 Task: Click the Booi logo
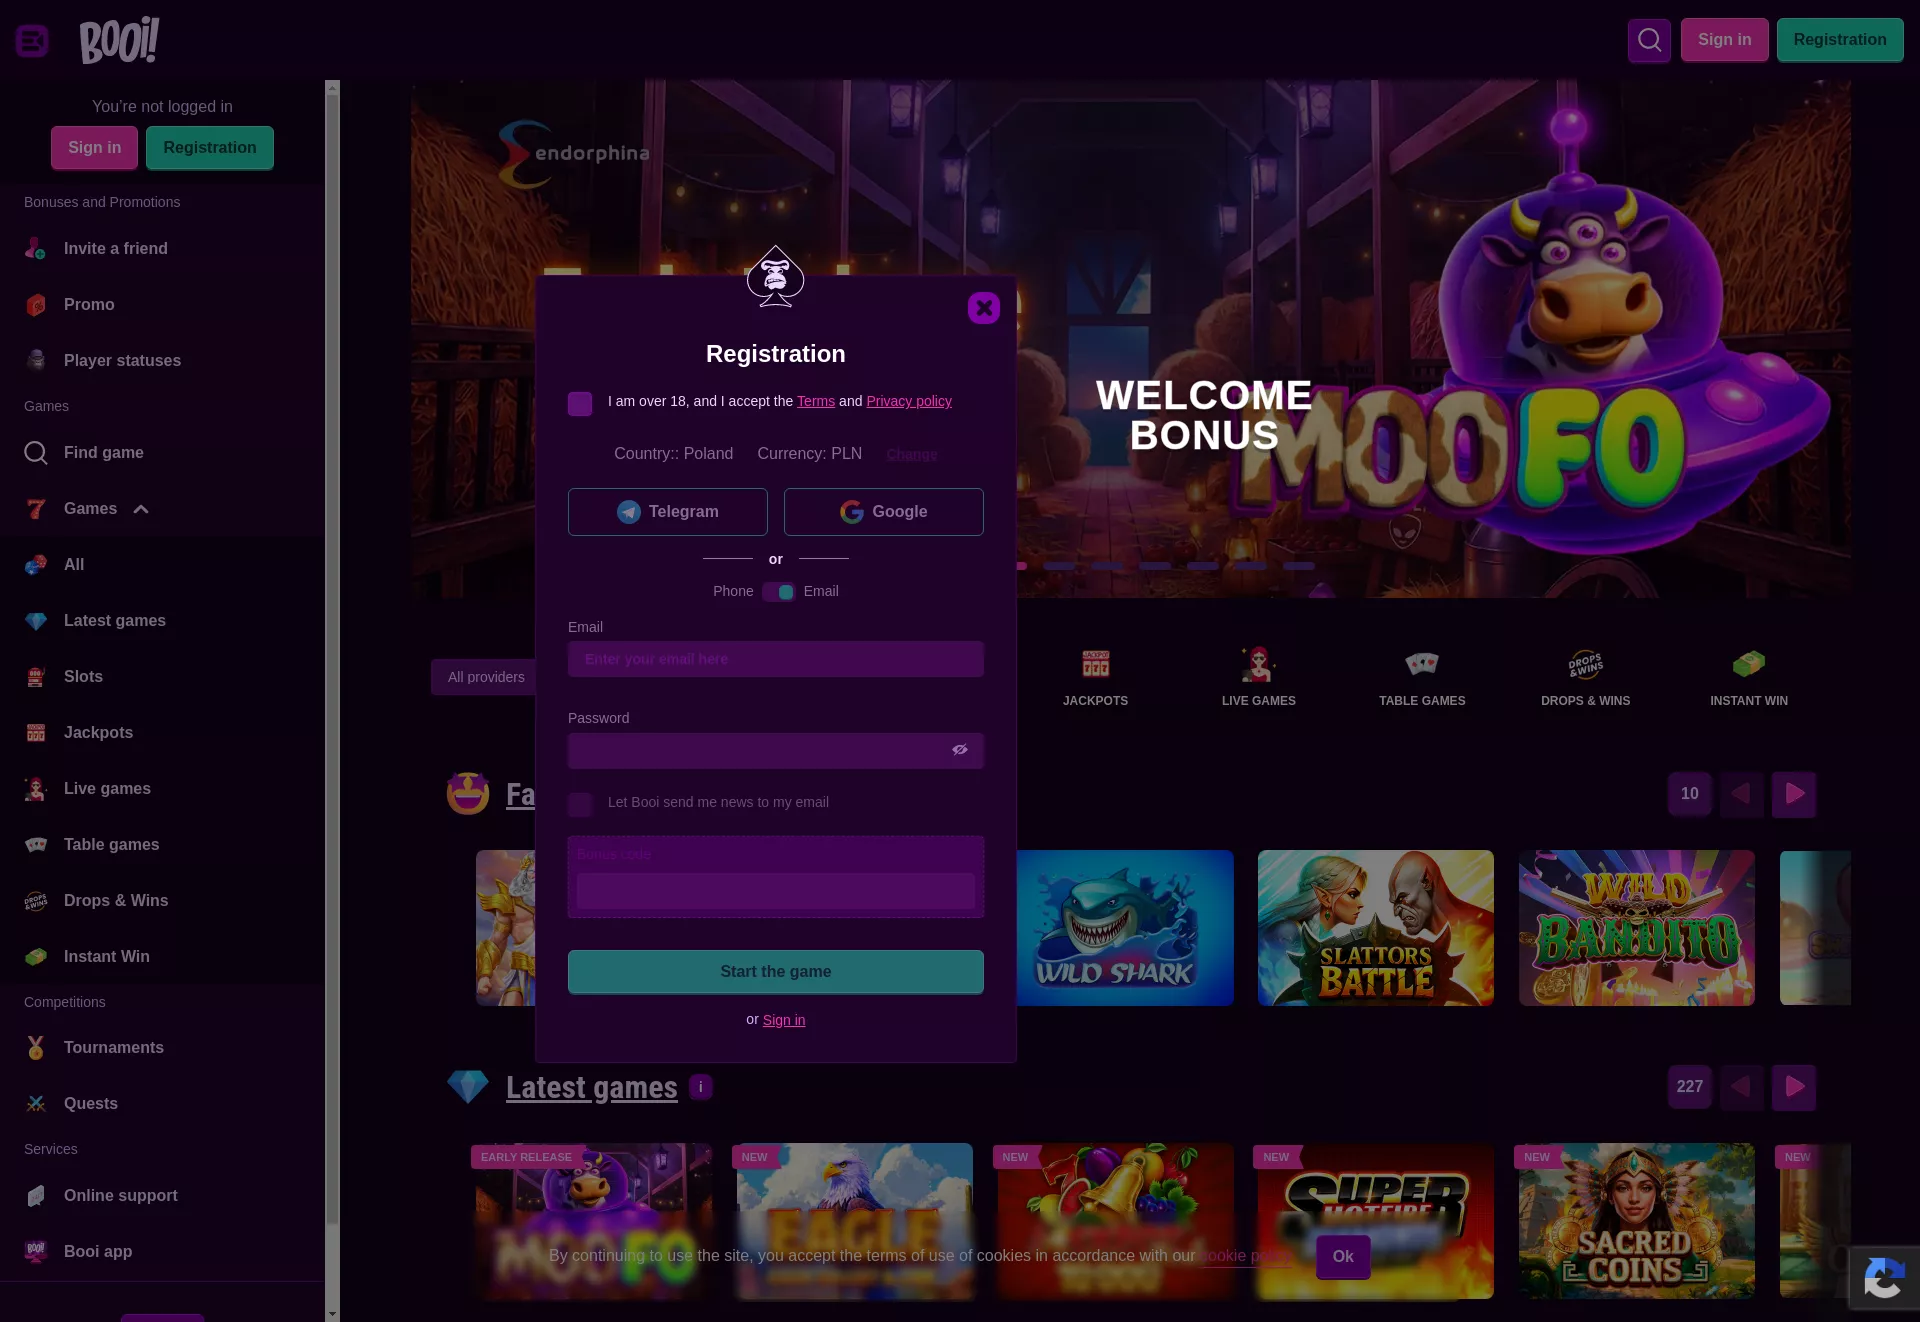(x=119, y=40)
